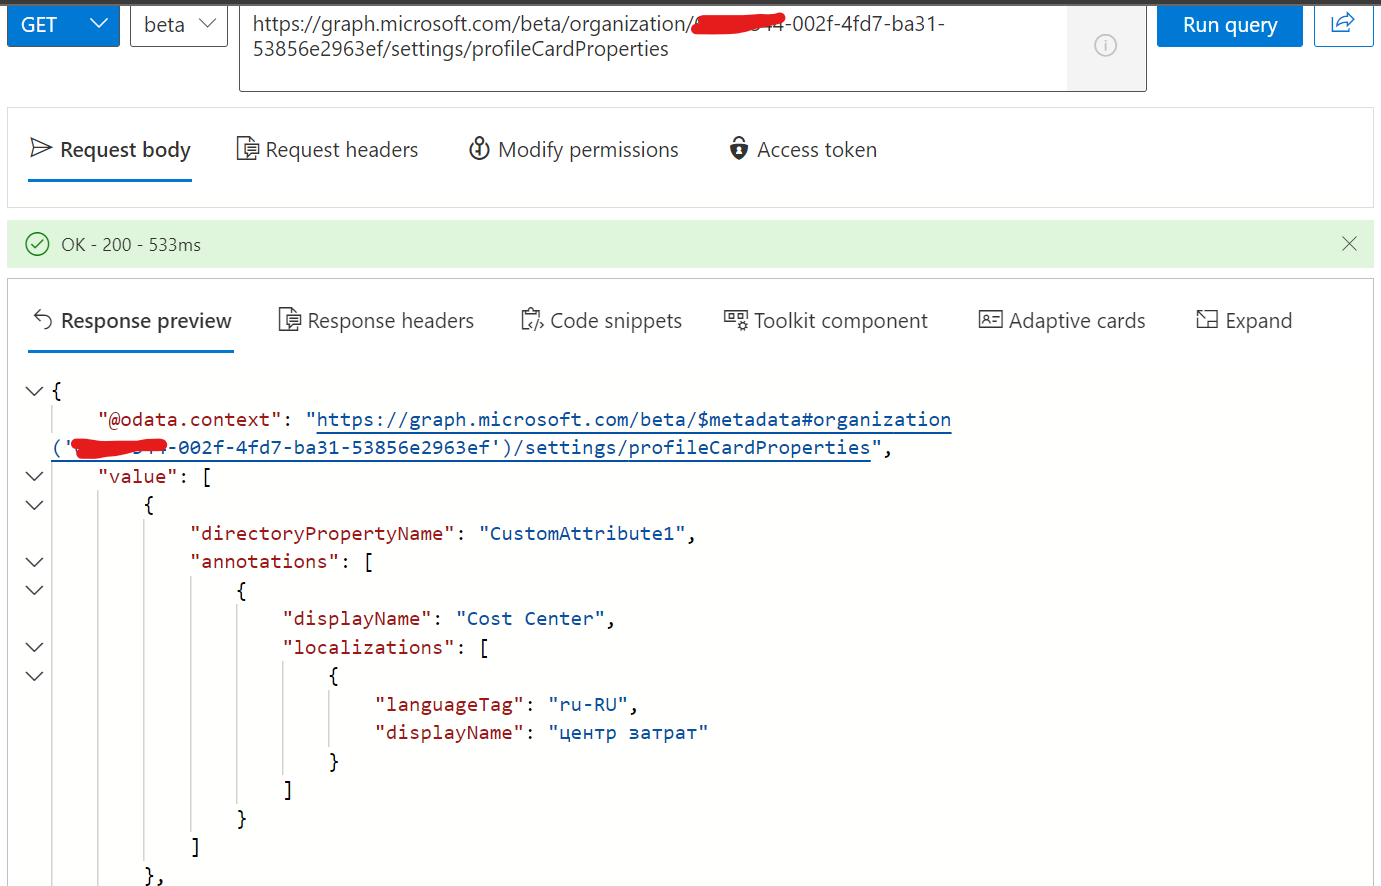
Task: Click the "центр затрат" localized value
Action: (x=628, y=733)
